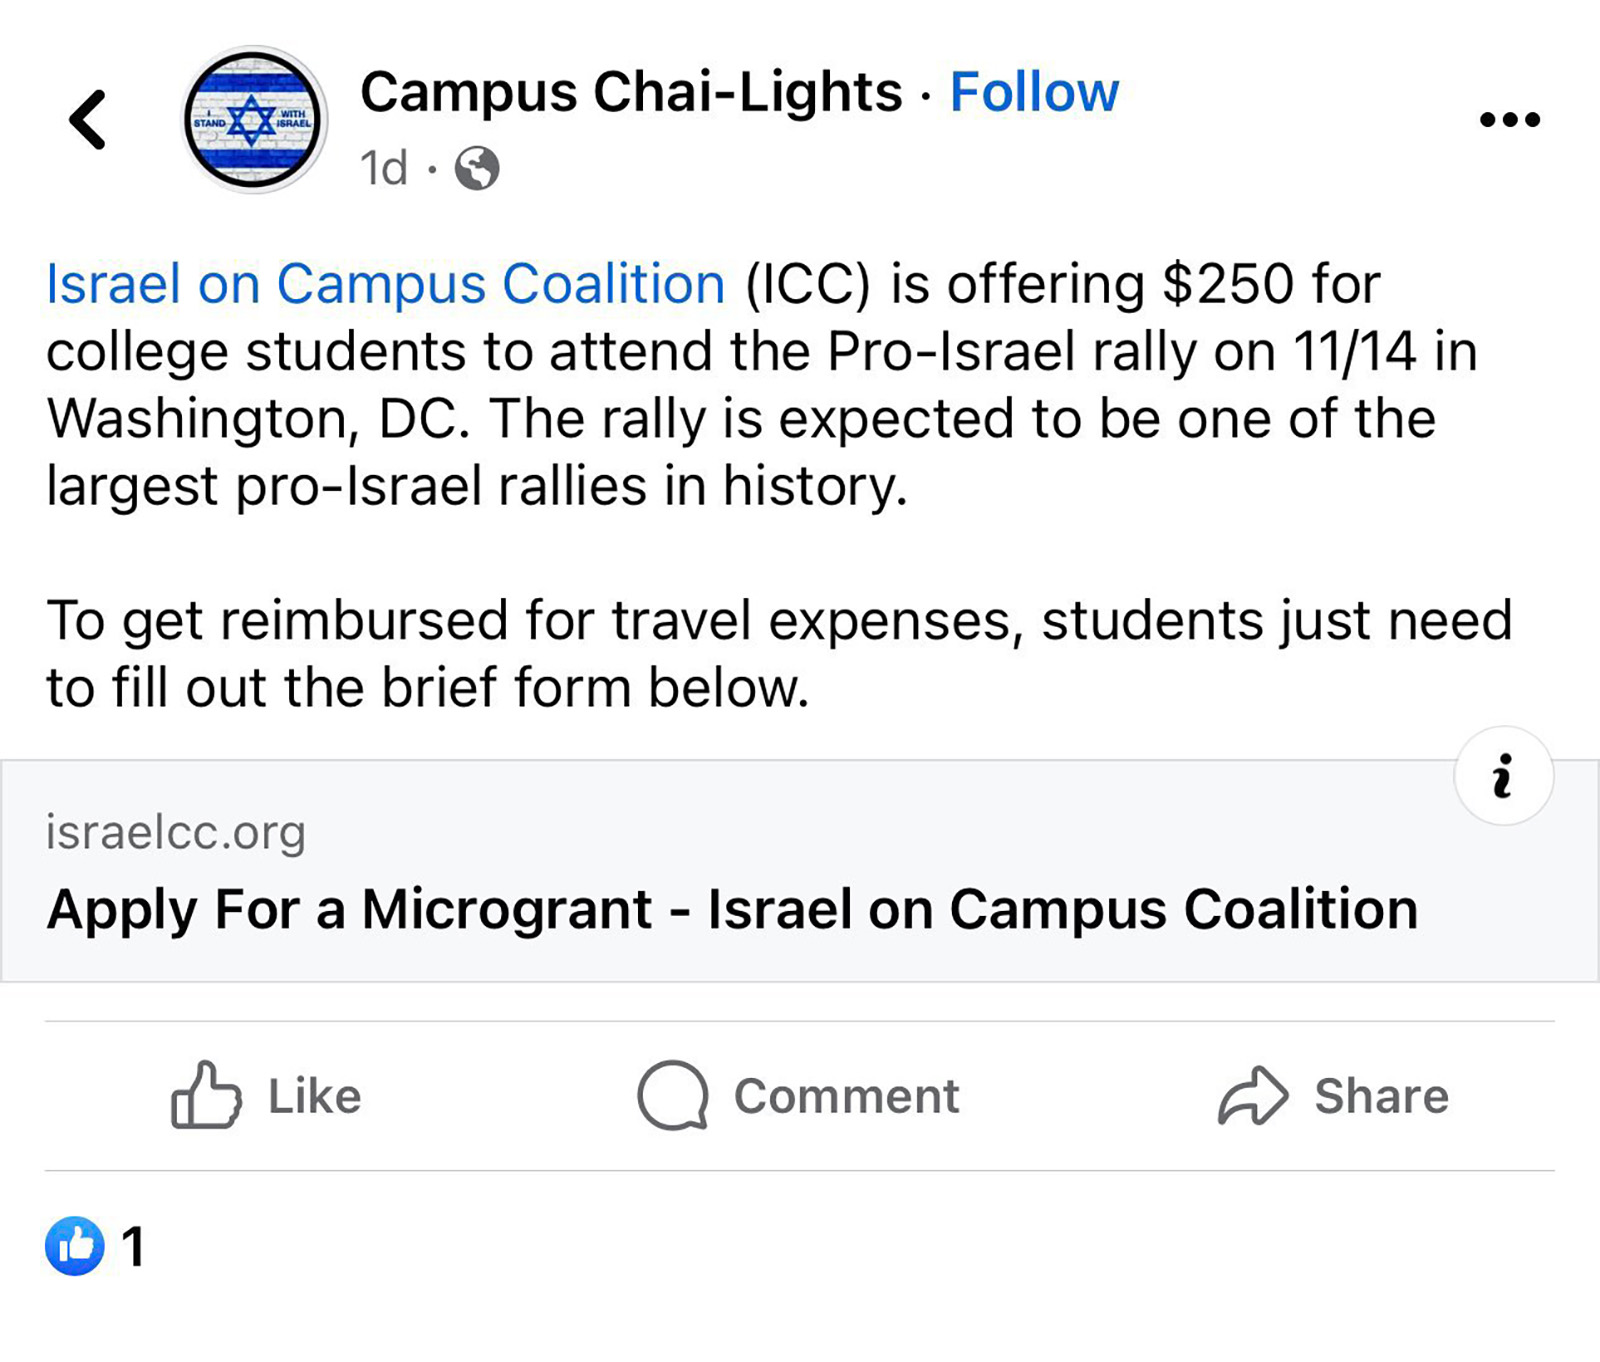Open the Israel on Campus Coalition link
Image resolution: width=1600 pixels, height=1362 pixels.
coord(385,284)
